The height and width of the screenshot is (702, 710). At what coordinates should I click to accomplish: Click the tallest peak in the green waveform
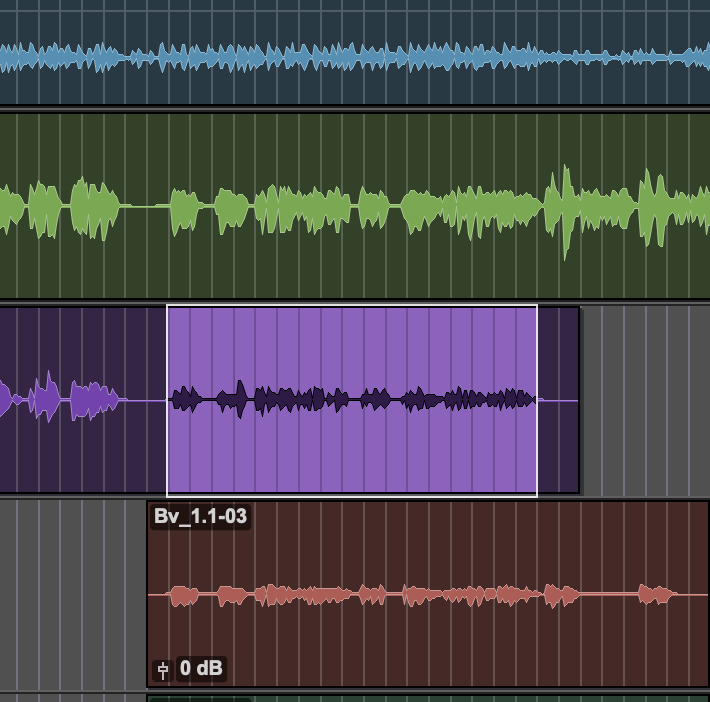[567, 210]
